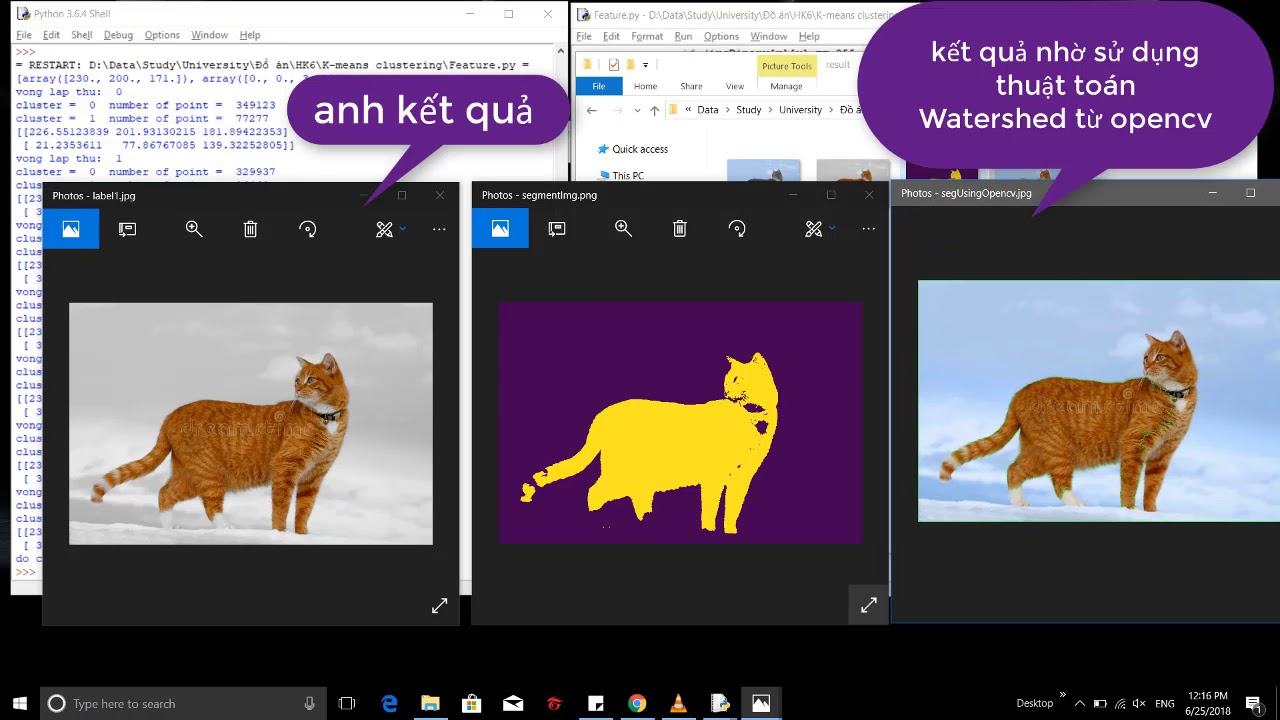
Task: Select This PC in Explorer sidebar
Action: pyautogui.click(x=628, y=175)
